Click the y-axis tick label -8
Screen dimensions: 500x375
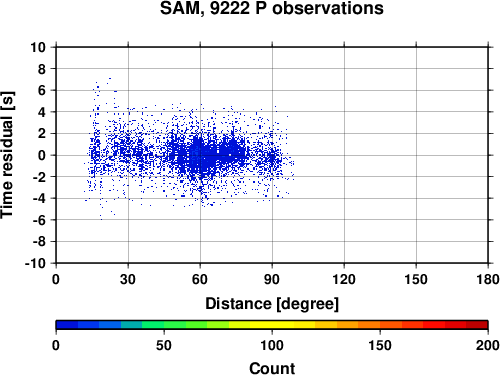click(x=39, y=242)
